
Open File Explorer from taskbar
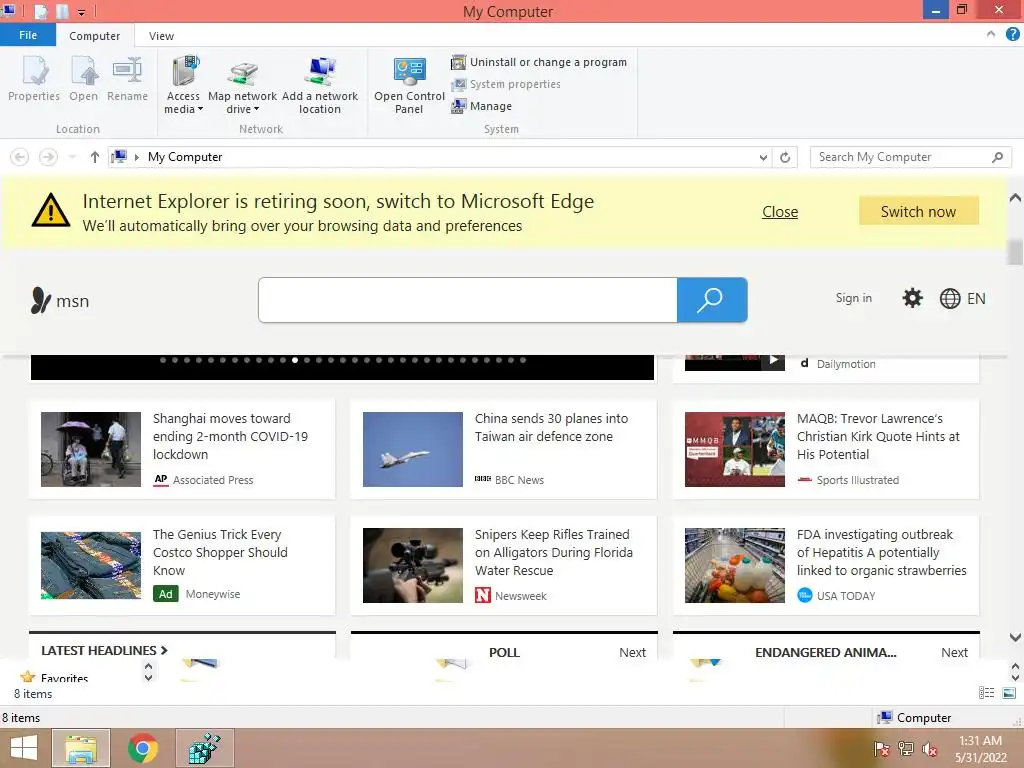81,748
